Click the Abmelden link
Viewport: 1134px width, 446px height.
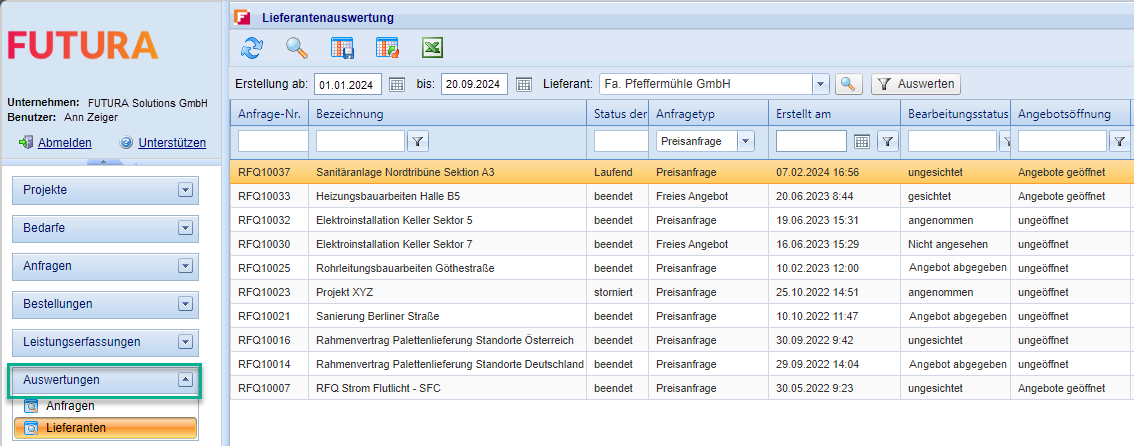(x=64, y=143)
